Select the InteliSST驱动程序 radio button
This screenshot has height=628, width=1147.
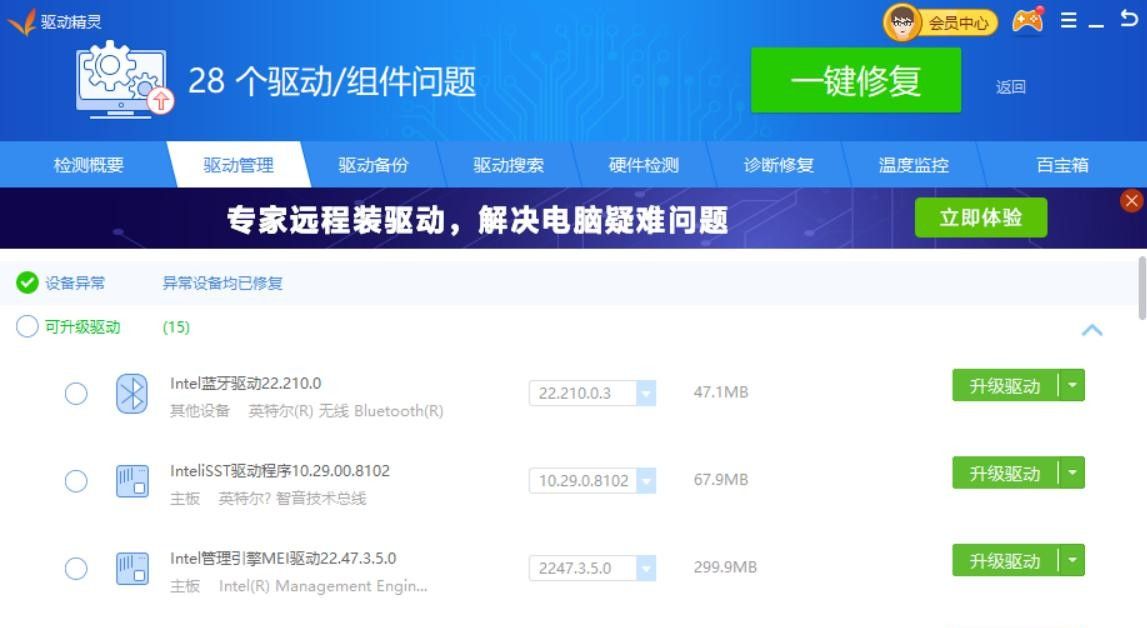click(75, 481)
